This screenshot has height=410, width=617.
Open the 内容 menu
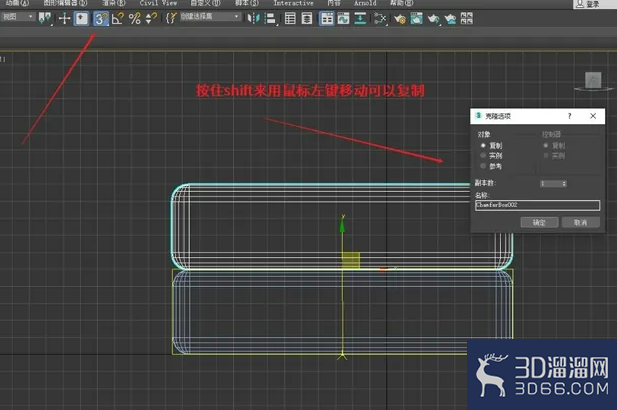tap(334, 3)
